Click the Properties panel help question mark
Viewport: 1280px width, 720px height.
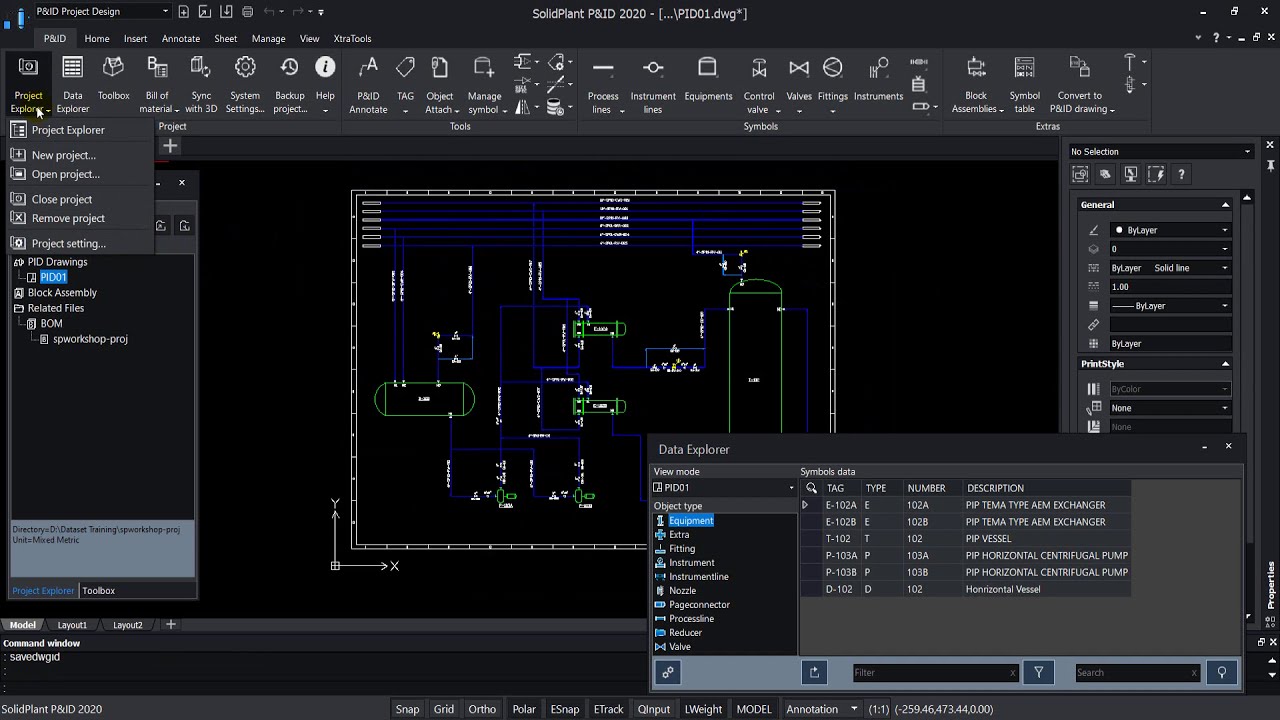click(x=1181, y=174)
